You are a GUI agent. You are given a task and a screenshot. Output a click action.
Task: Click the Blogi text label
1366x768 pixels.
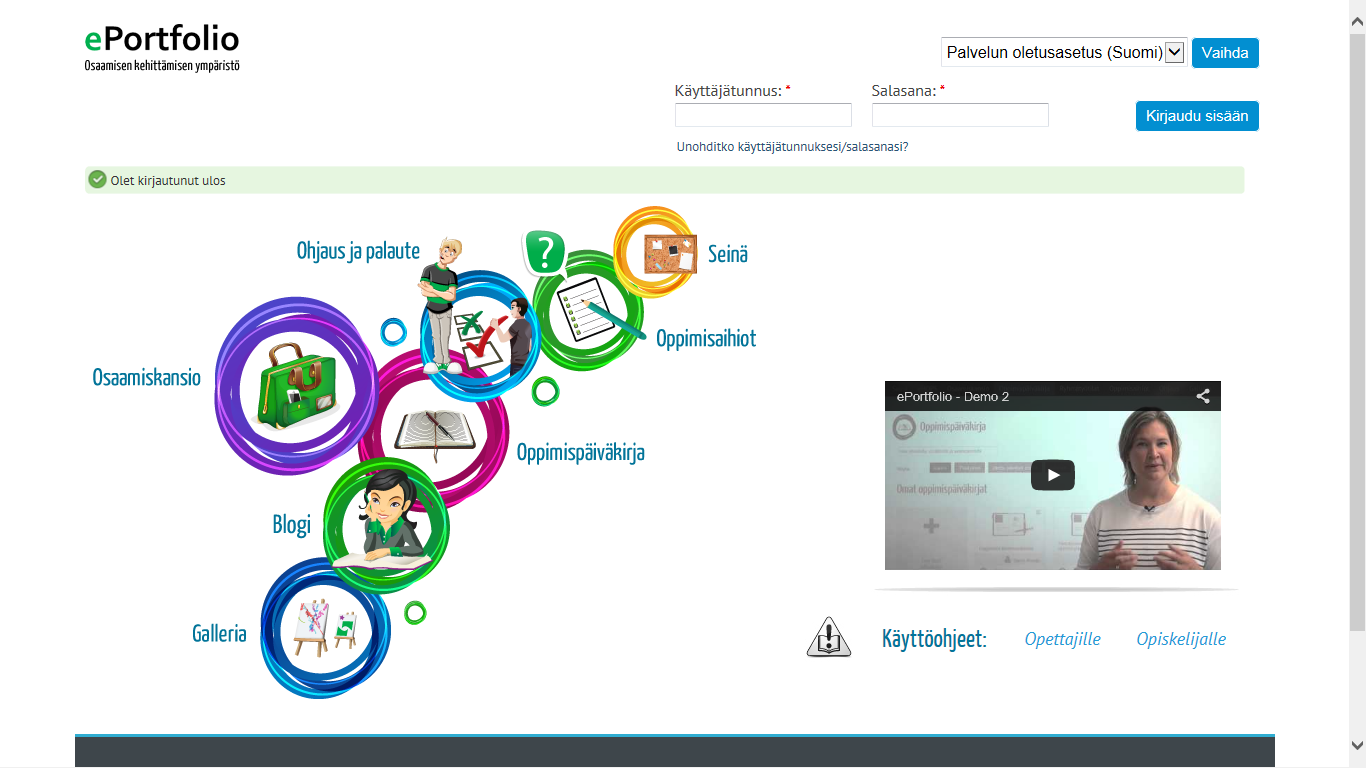click(x=292, y=525)
